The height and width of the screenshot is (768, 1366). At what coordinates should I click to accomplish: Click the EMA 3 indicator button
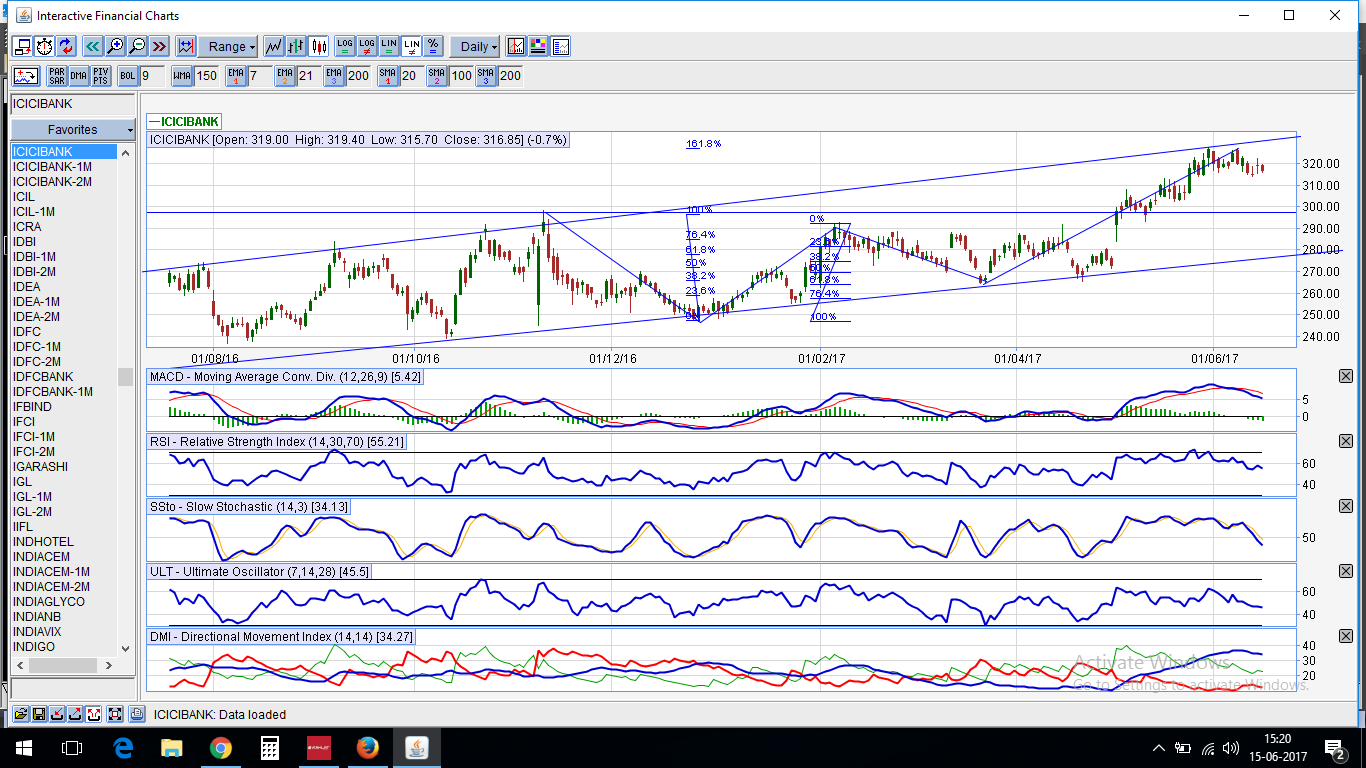(334, 75)
